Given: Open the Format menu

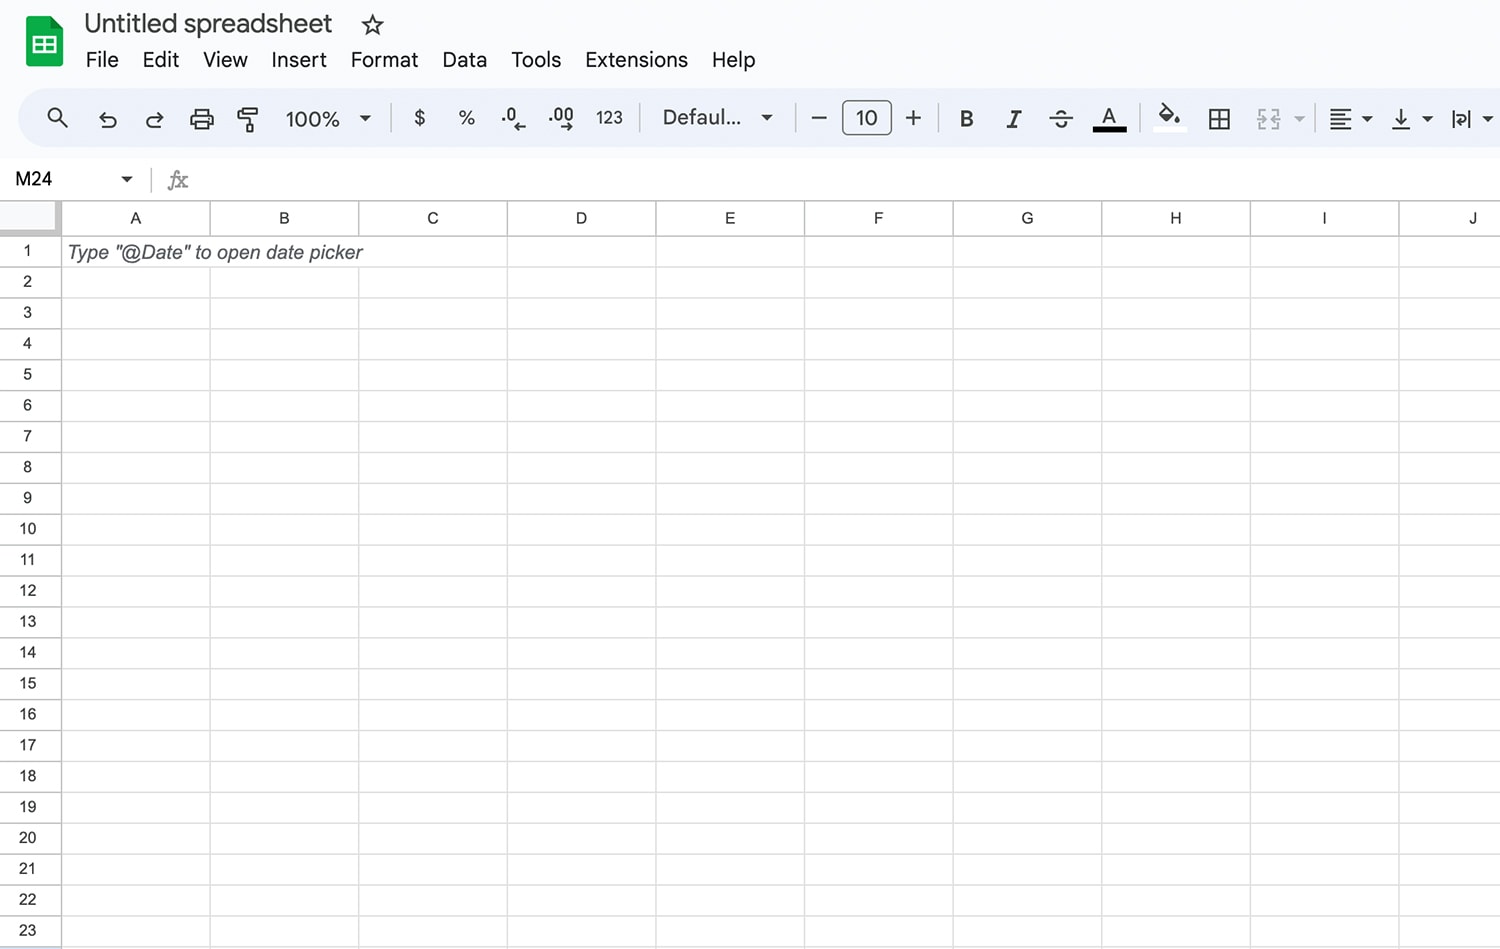Looking at the screenshot, I should [x=384, y=60].
